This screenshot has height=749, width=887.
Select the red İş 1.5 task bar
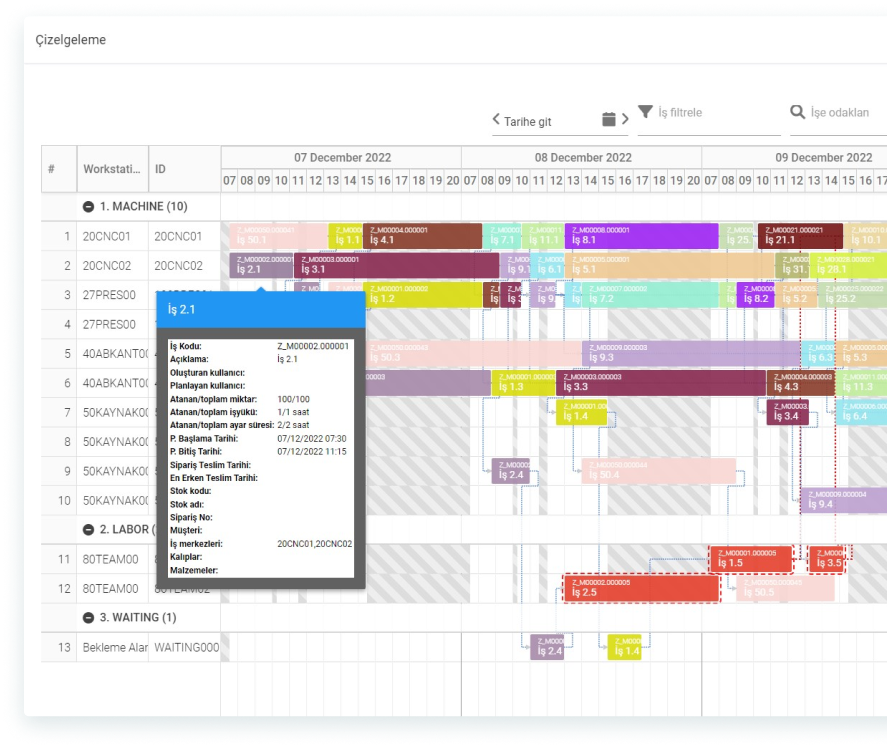click(750, 559)
